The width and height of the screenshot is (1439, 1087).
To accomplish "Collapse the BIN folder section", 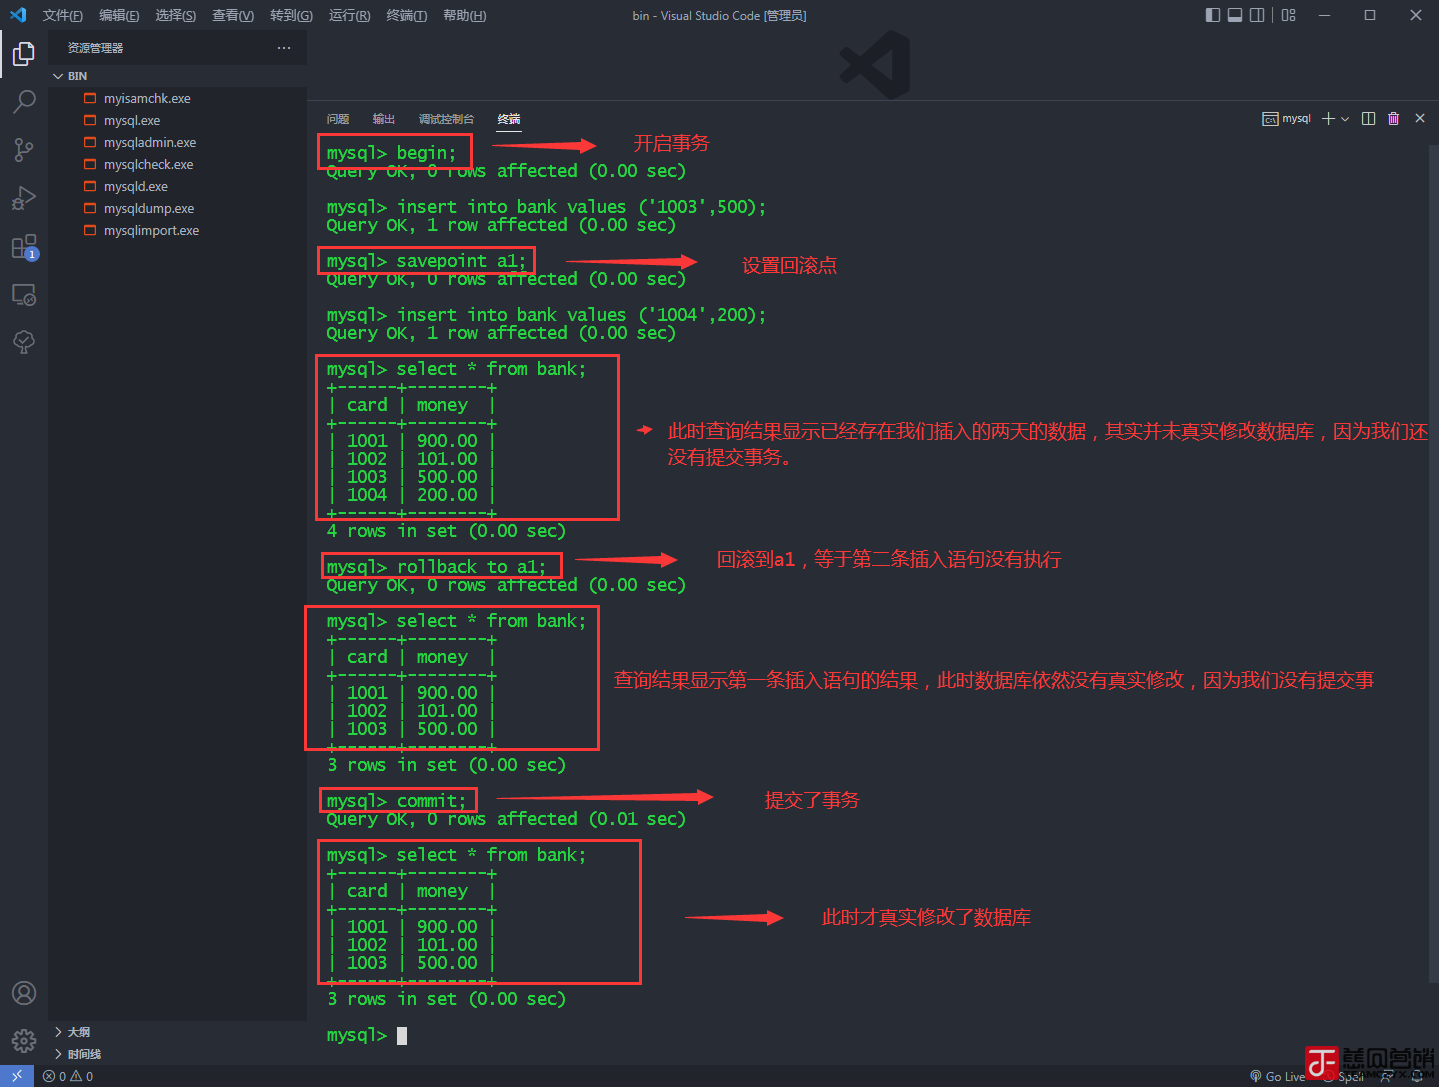I will pos(178,76).
